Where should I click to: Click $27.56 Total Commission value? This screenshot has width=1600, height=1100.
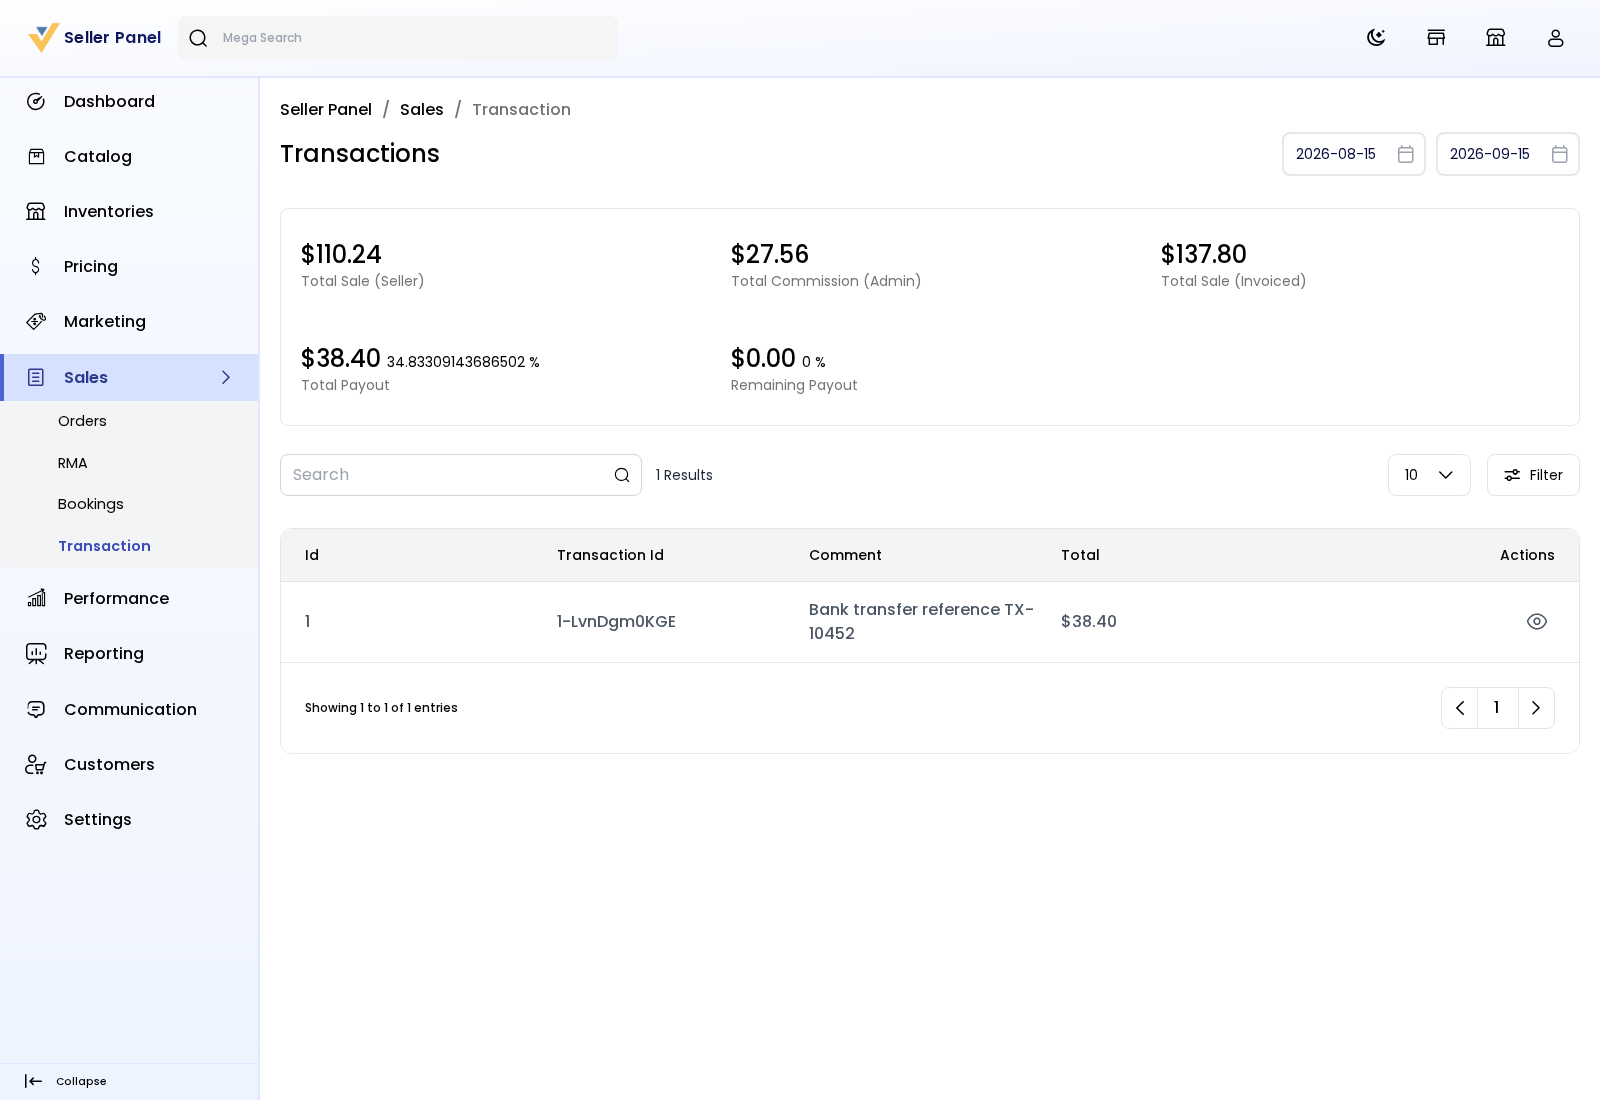coord(770,255)
